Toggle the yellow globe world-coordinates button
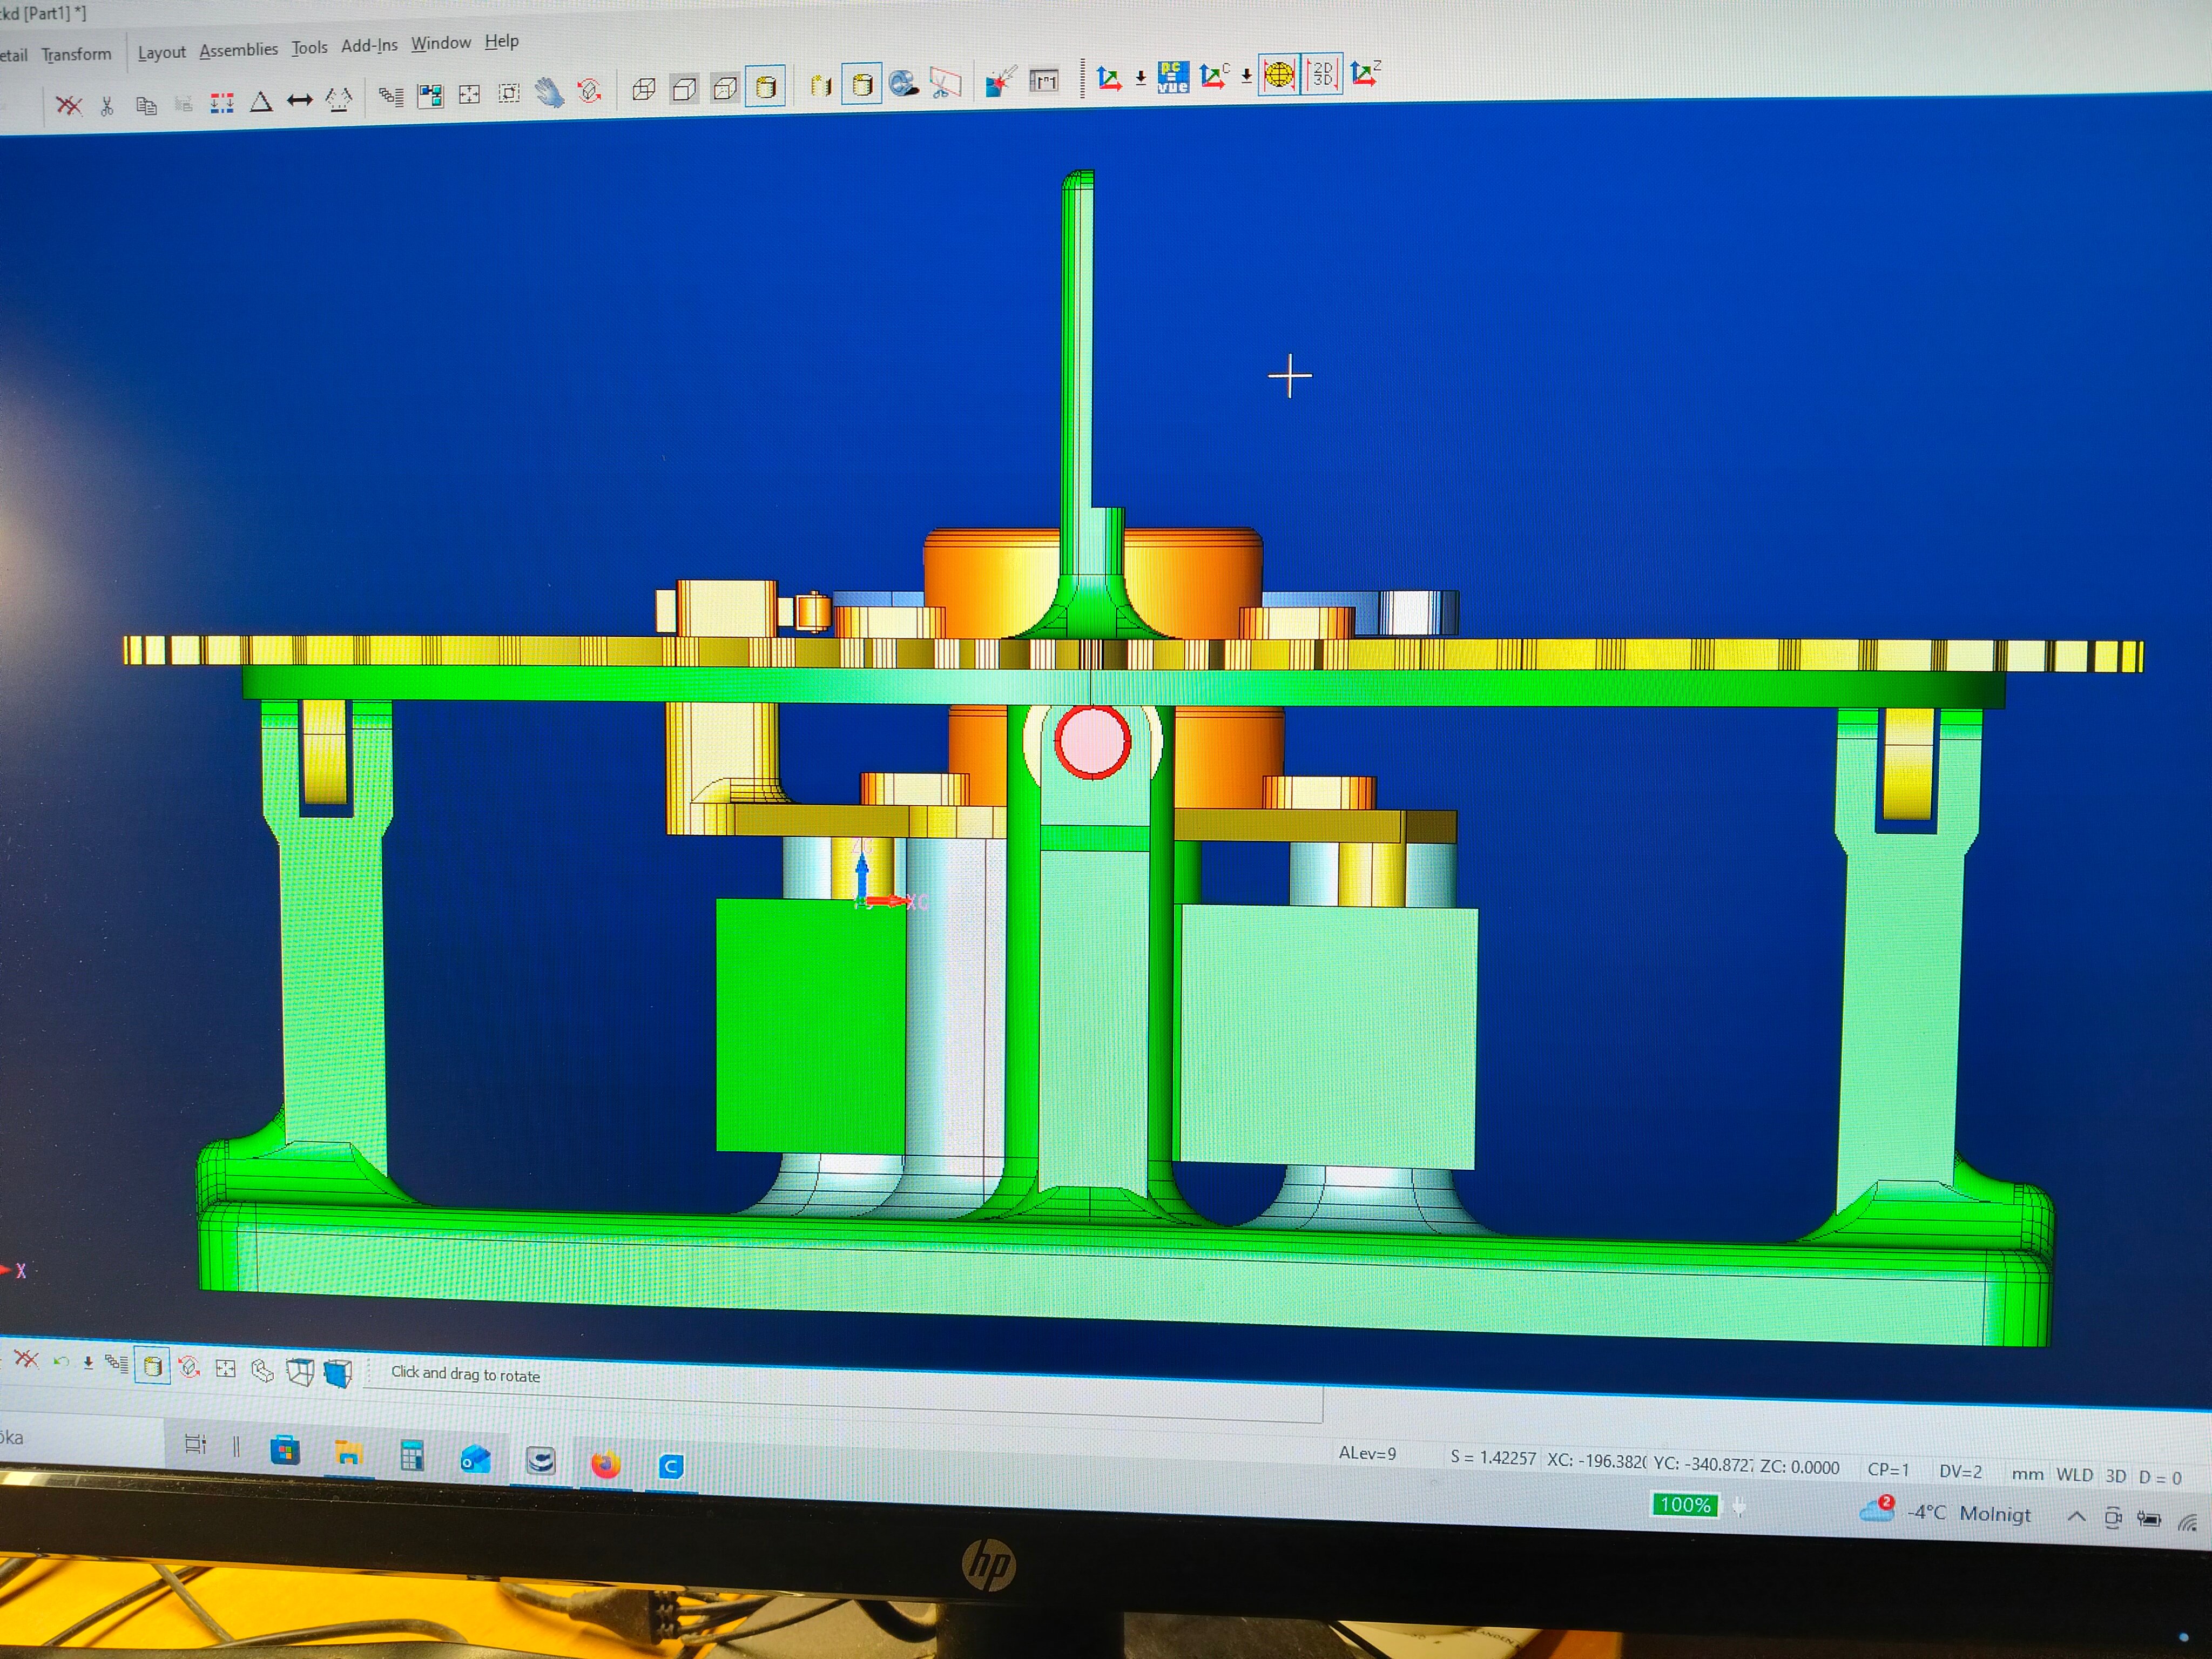This screenshot has height=1659, width=2212. pyautogui.click(x=1279, y=74)
